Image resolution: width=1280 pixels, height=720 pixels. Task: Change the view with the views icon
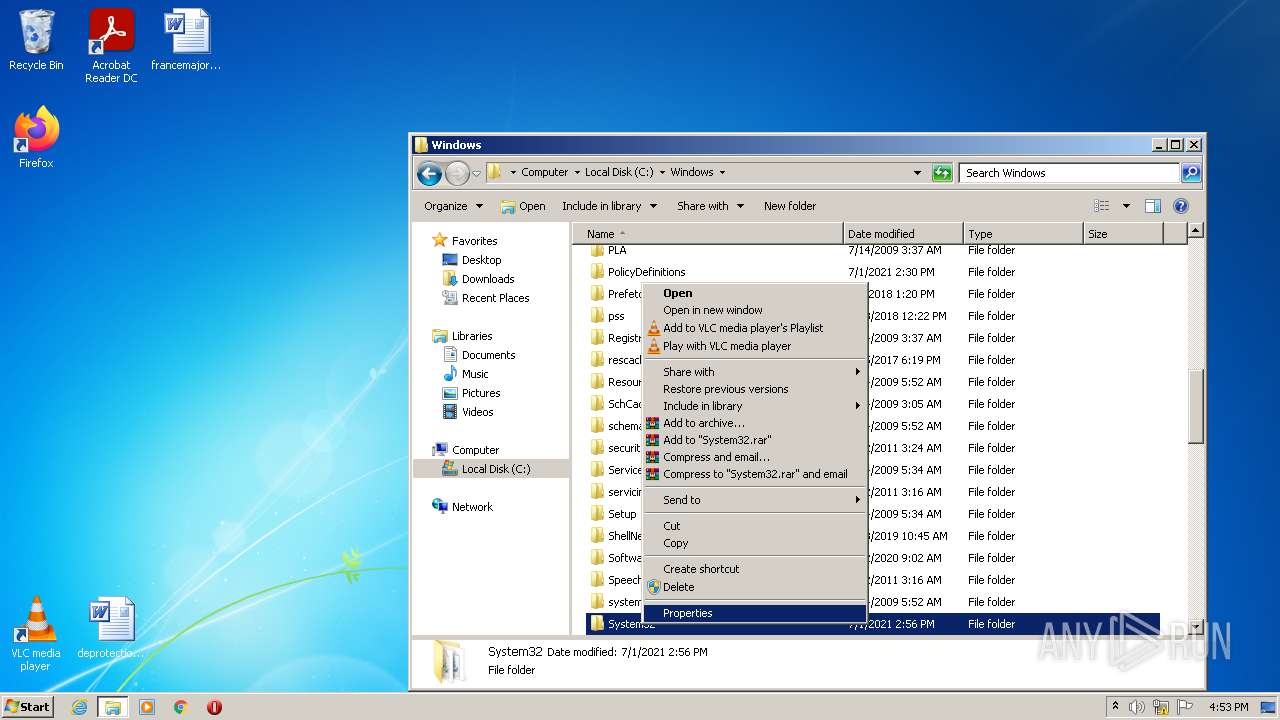pos(1101,206)
